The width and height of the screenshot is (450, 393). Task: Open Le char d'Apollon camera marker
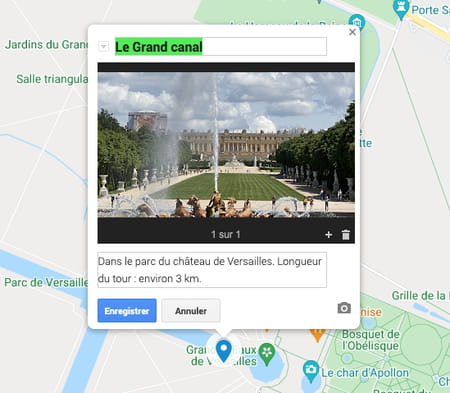pyautogui.click(x=311, y=371)
